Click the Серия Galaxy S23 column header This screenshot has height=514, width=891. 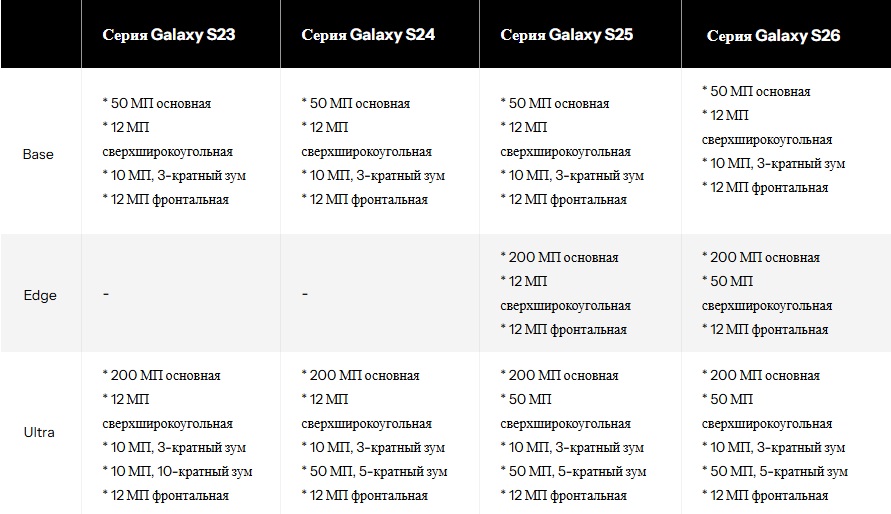169,35
